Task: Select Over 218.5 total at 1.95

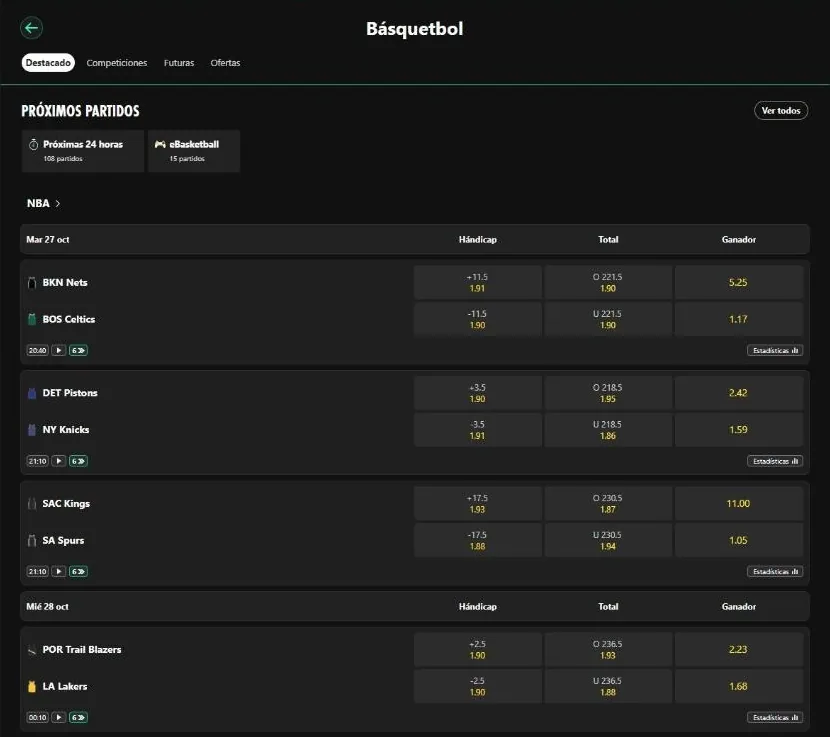Action: [608, 393]
